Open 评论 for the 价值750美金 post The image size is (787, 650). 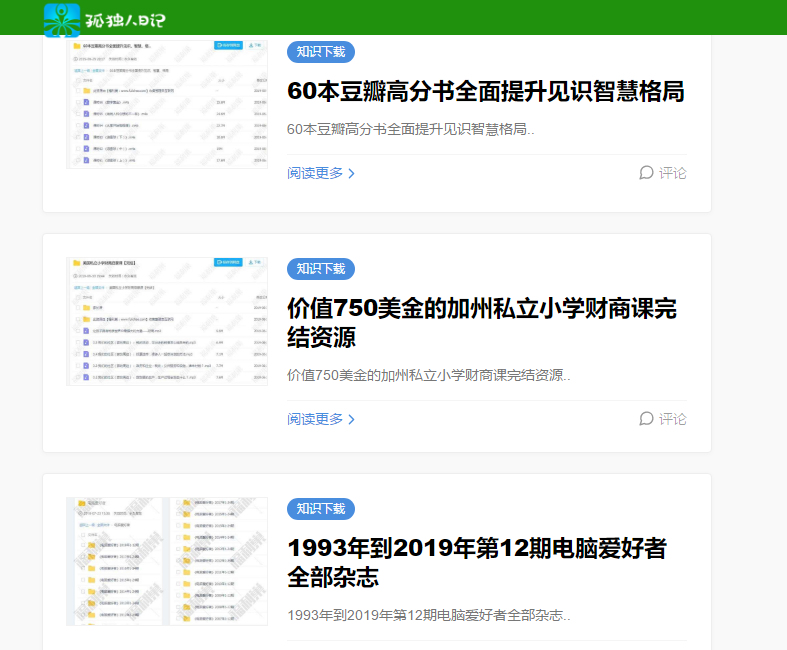[x=672, y=419]
